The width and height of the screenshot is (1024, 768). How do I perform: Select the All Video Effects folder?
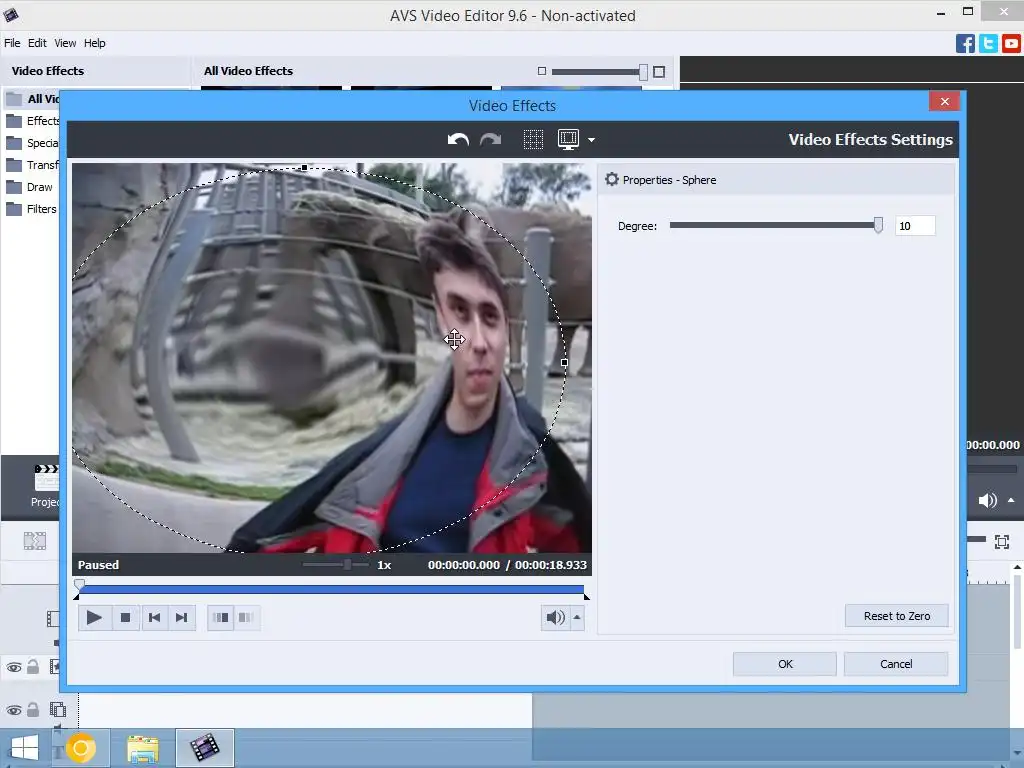click(x=33, y=99)
